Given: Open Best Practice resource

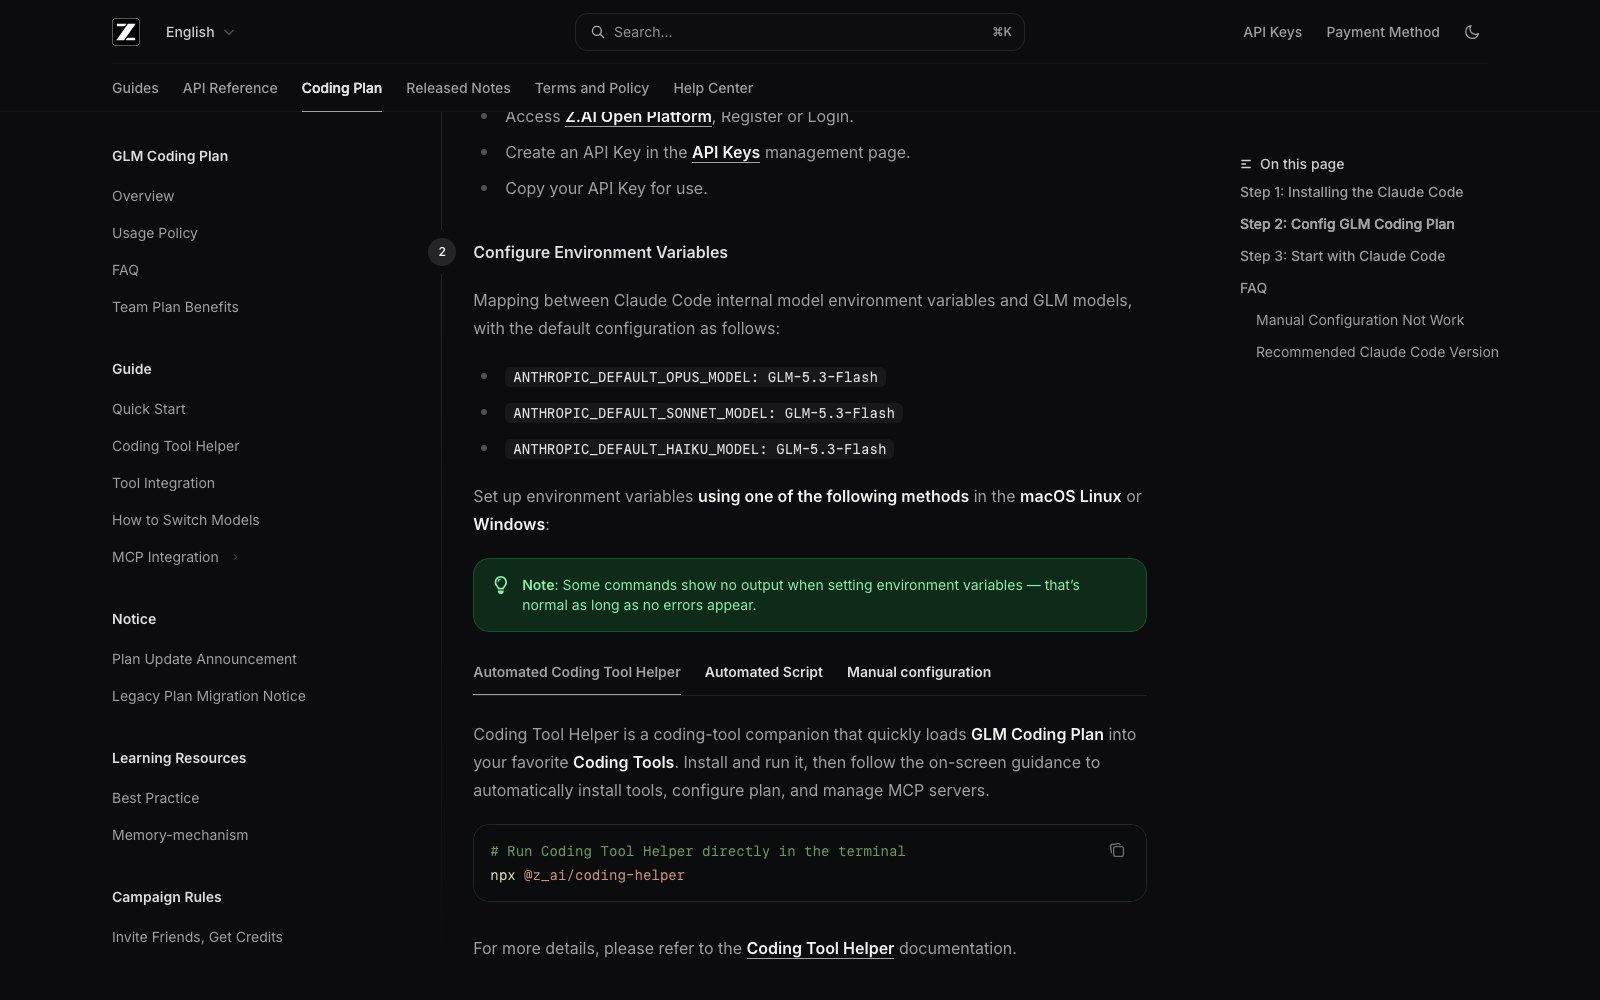Looking at the screenshot, I should (x=155, y=798).
